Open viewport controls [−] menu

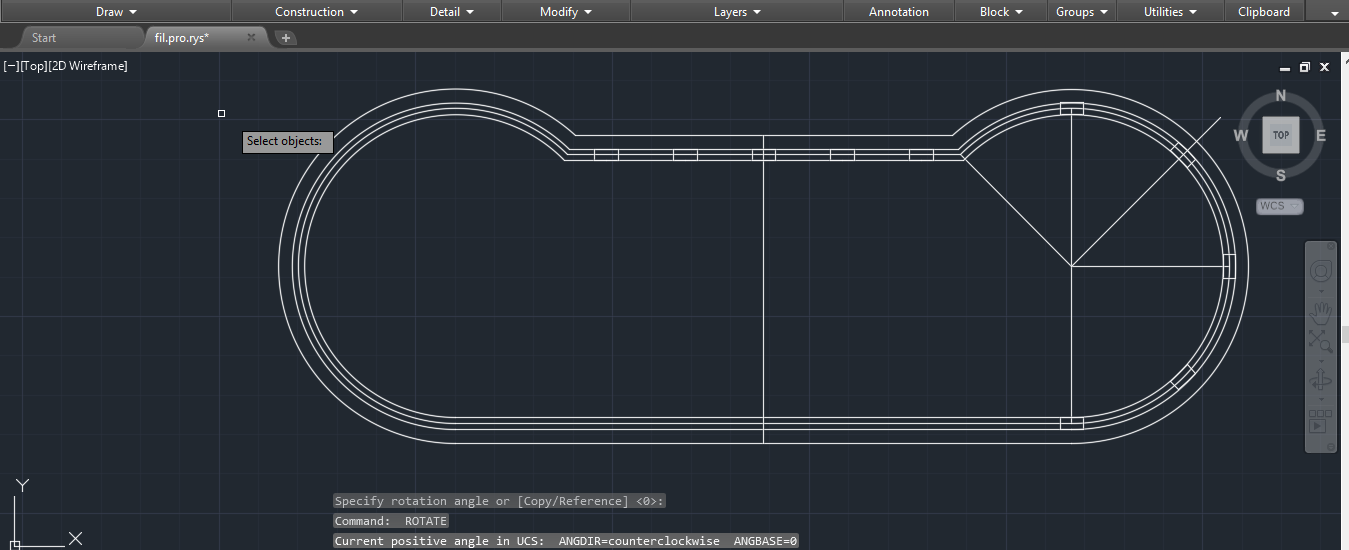point(11,66)
